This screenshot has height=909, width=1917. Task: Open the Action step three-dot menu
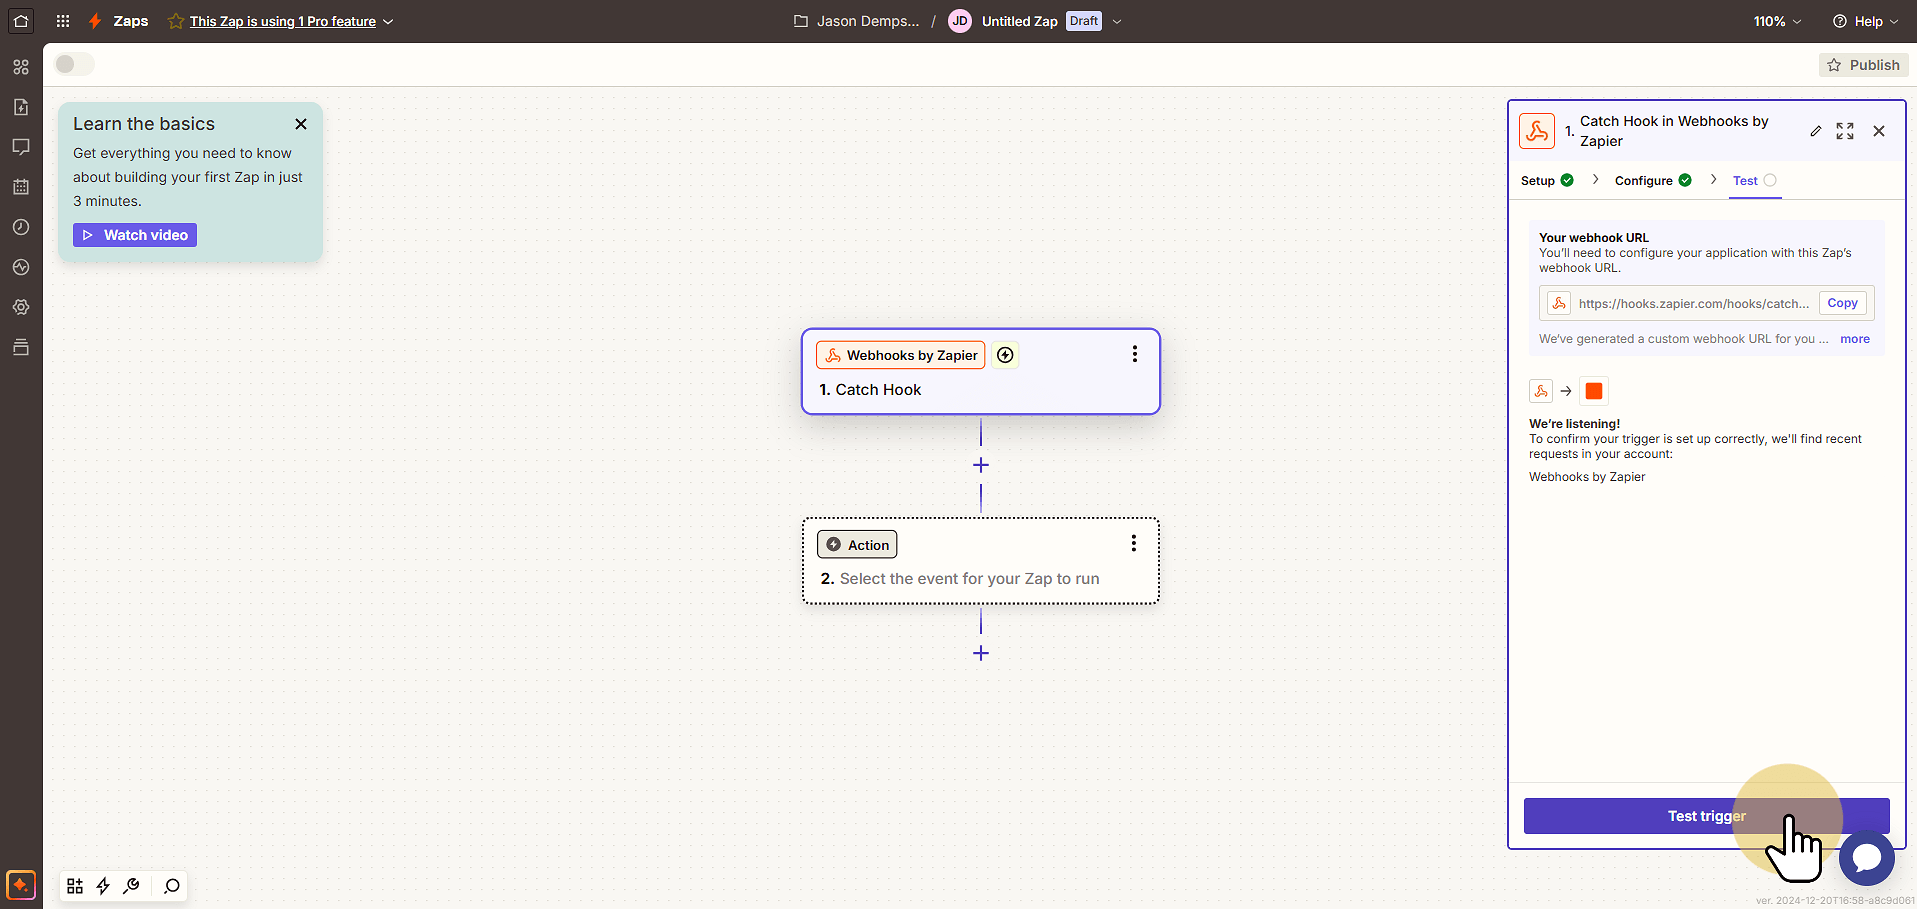(x=1133, y=543)
